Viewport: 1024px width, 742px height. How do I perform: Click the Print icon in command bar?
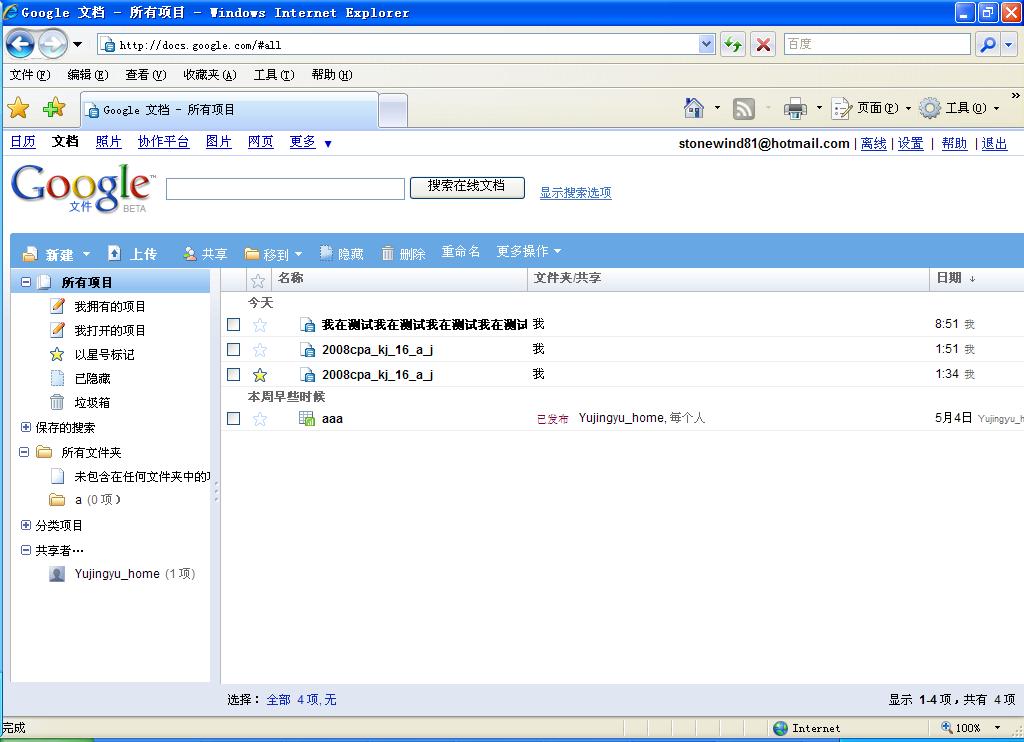pos(795,108)
